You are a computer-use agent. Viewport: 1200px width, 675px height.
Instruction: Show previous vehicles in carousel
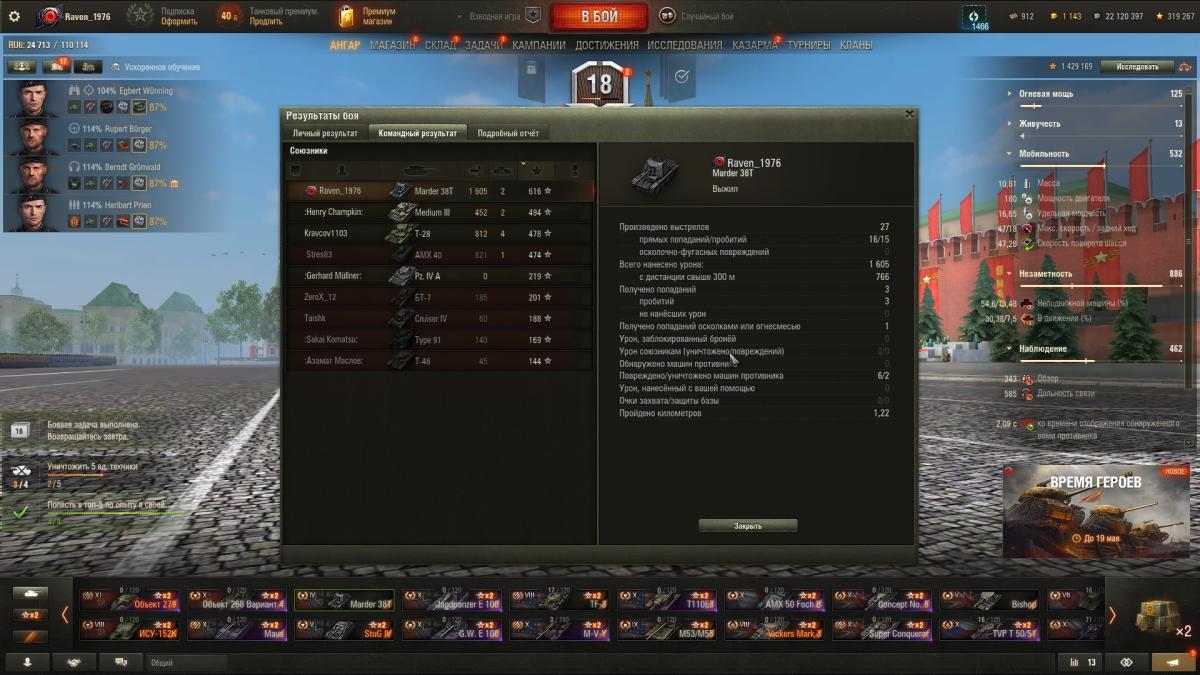click(65, 615)
